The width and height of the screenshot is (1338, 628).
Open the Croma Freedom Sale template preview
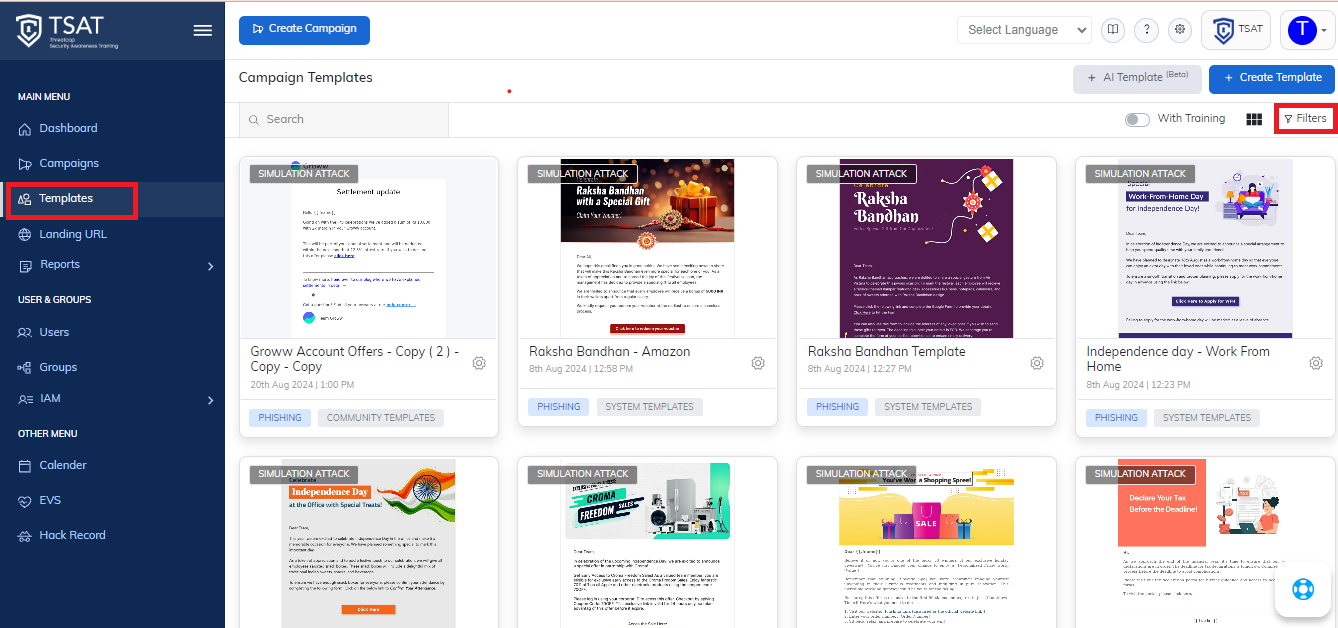click(x=647, y=543)
